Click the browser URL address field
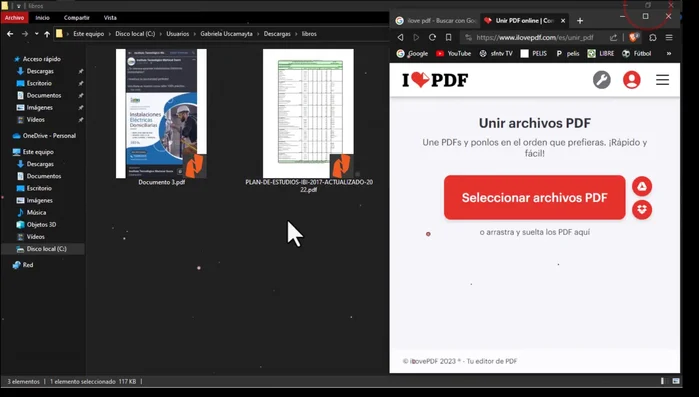The height and width of the screenshot is (397, 699). click(x=535, y=37)
